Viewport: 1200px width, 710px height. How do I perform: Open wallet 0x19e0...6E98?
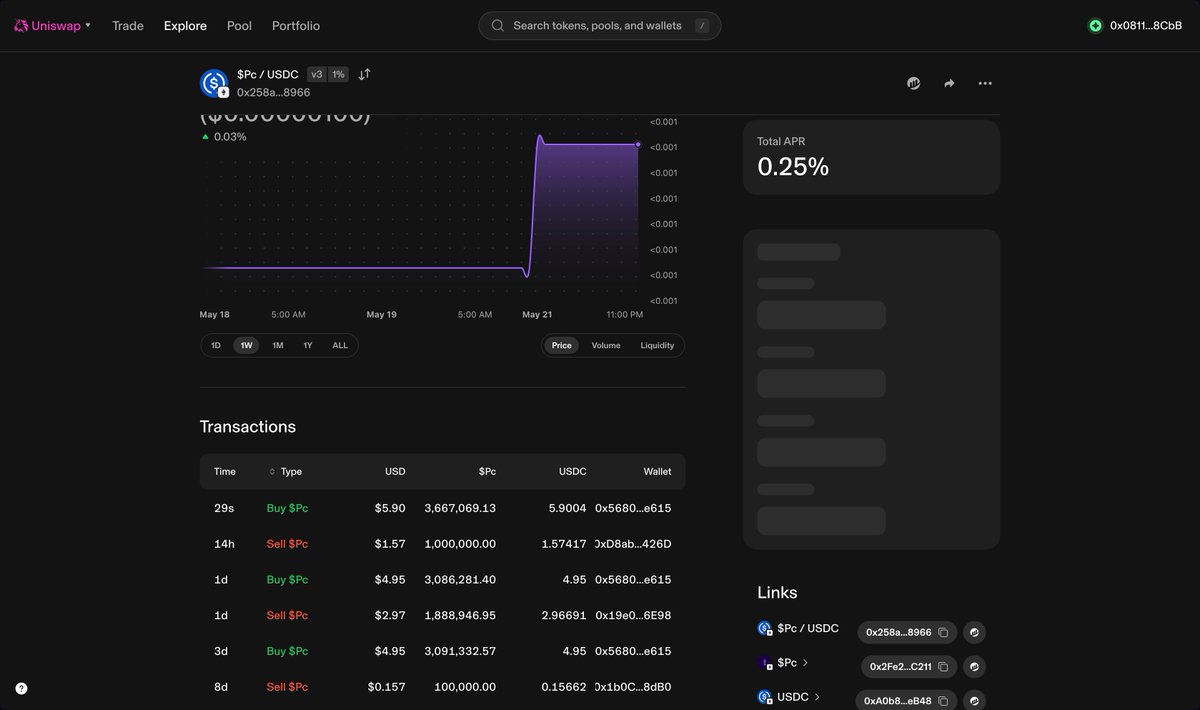(x=633, y=615)
